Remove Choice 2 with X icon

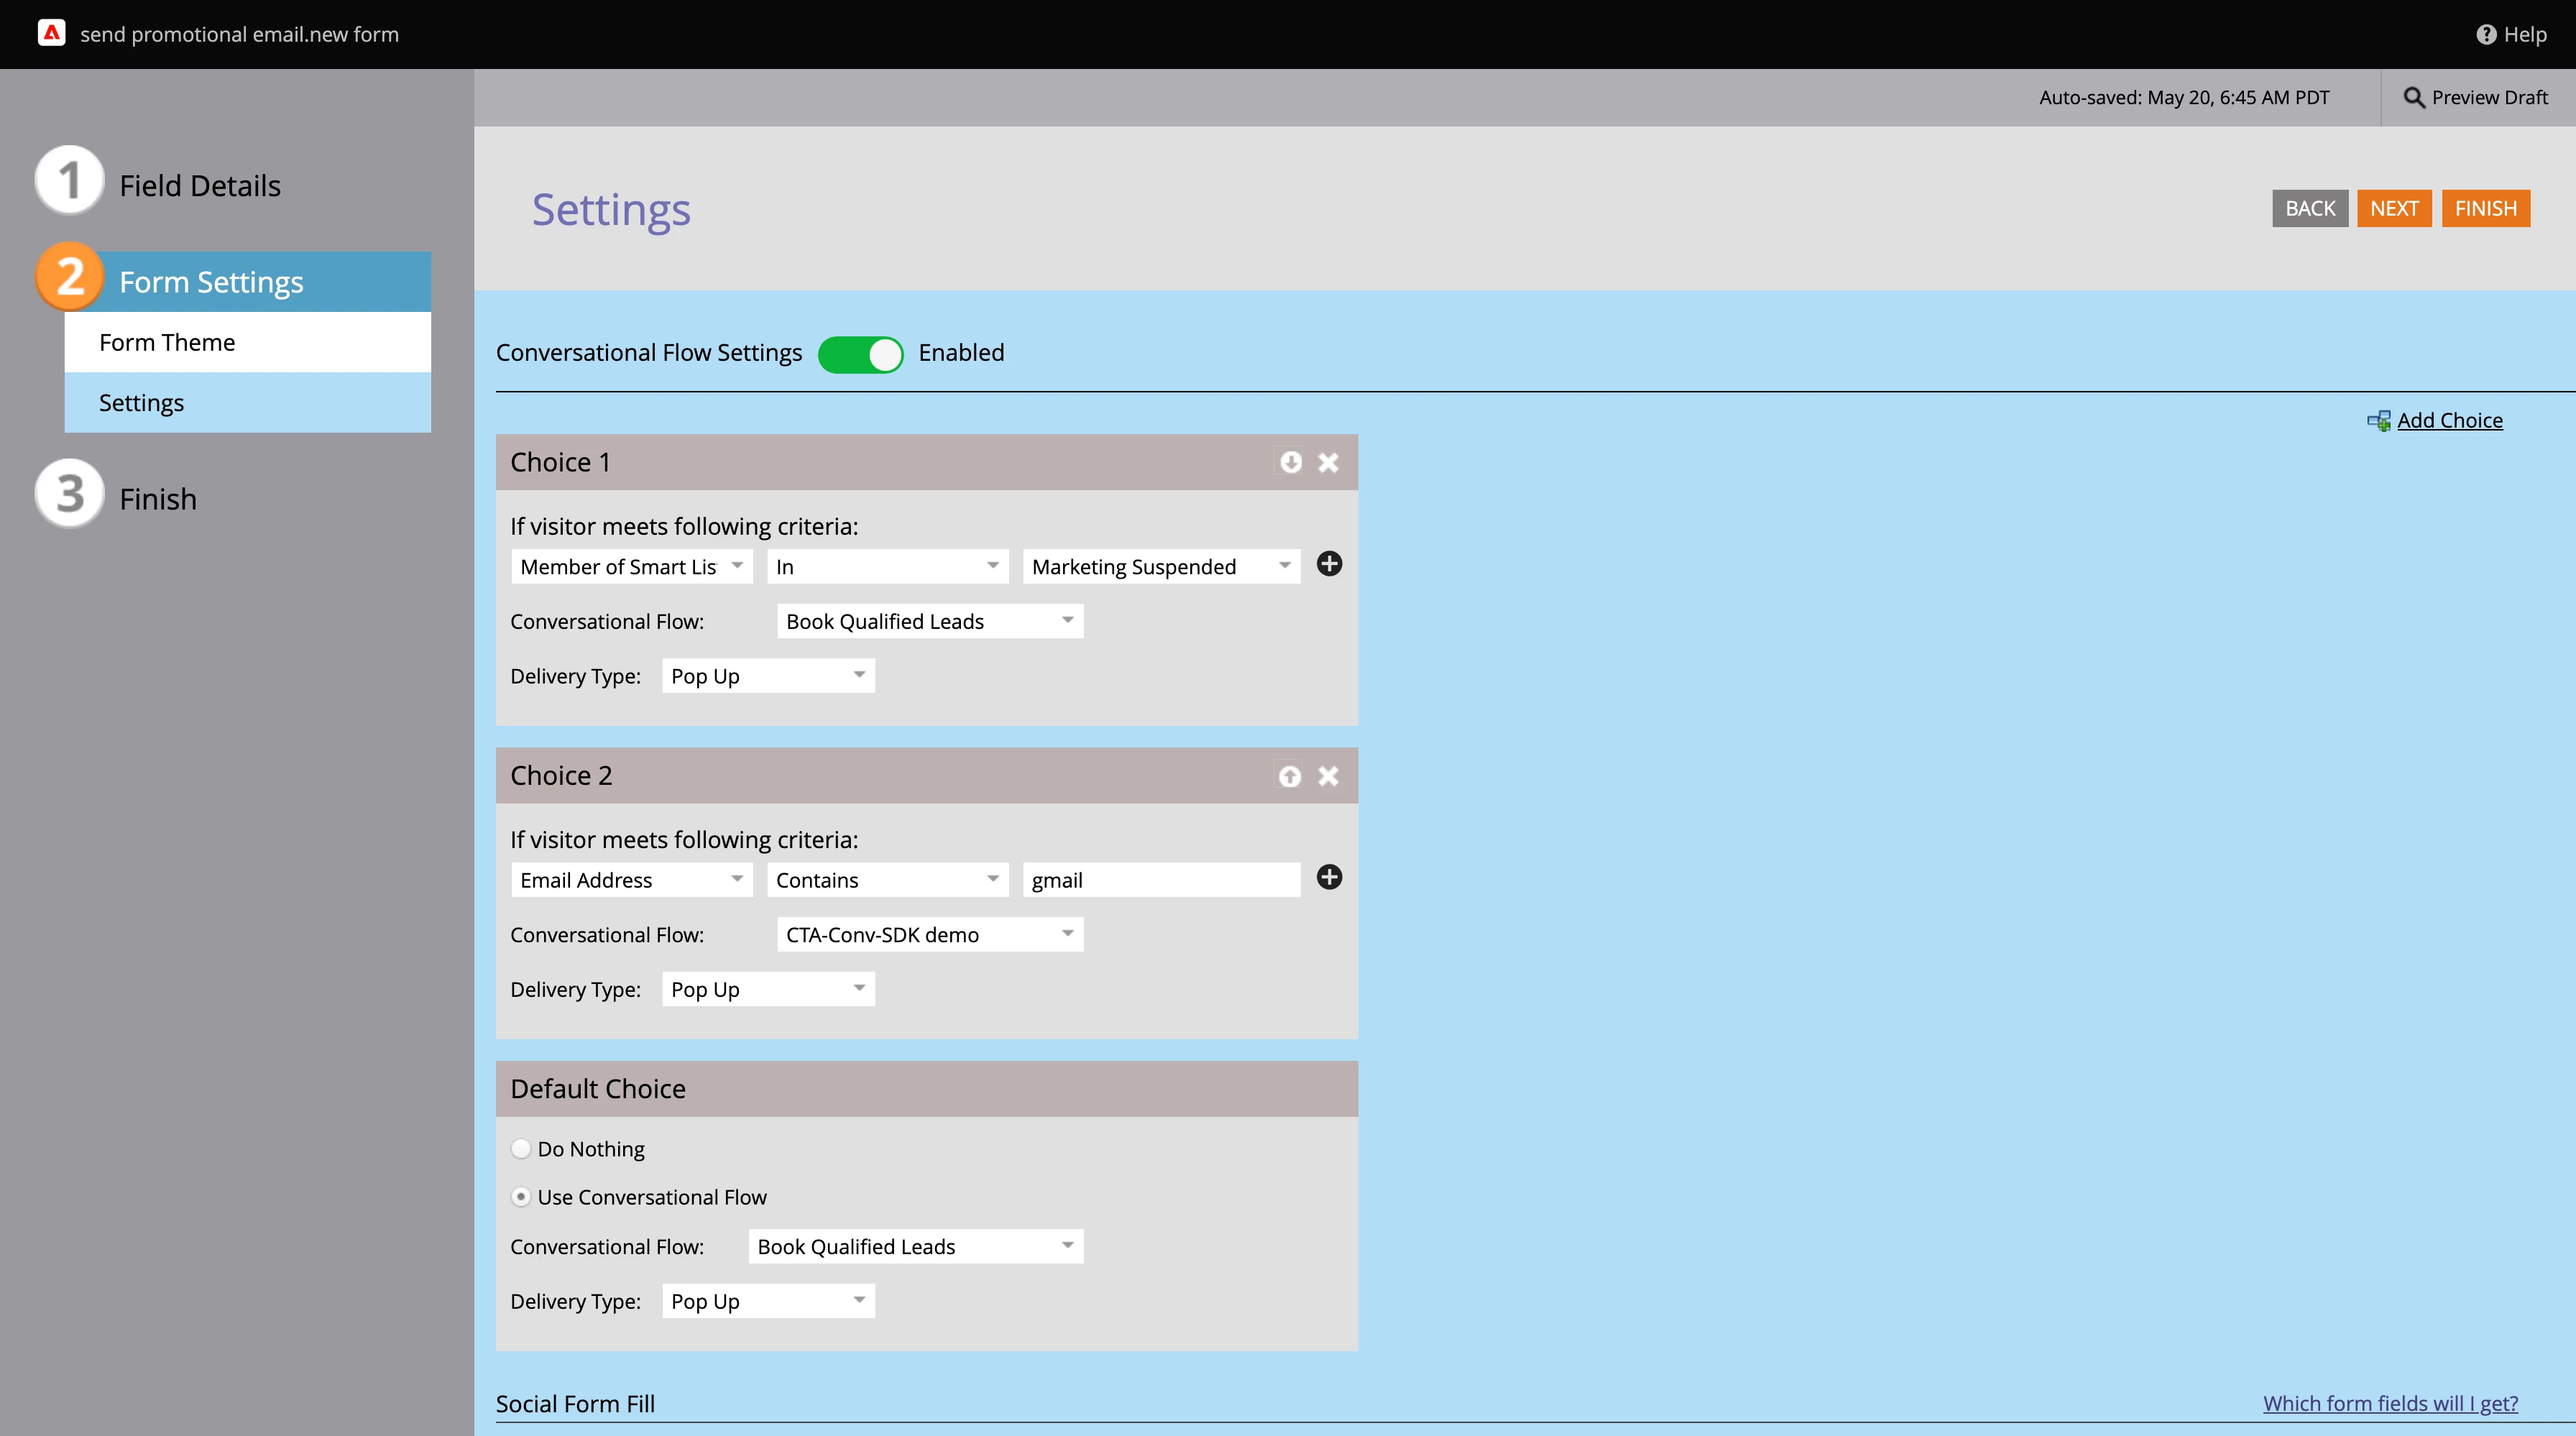tap(1328, 776)
